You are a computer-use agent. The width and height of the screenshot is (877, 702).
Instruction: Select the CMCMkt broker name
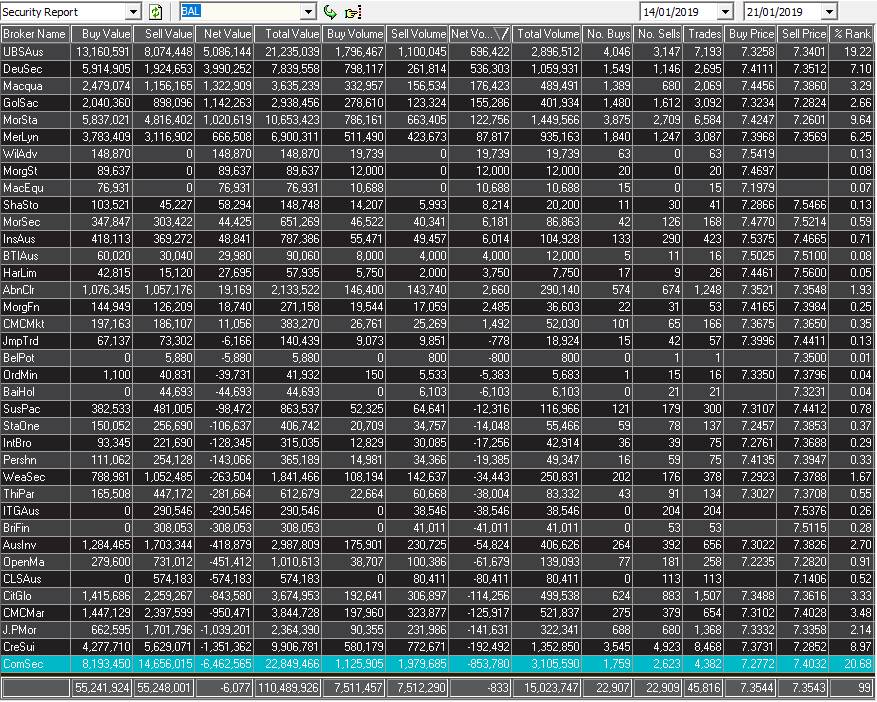[23, 324]
